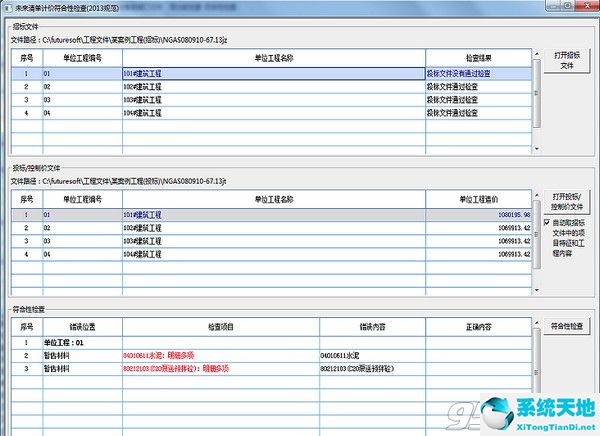Click the scroll-down arrow of the 投标/控制价文件 table
600x436 pixels.
pyautogui.click(x=537, y=290)
